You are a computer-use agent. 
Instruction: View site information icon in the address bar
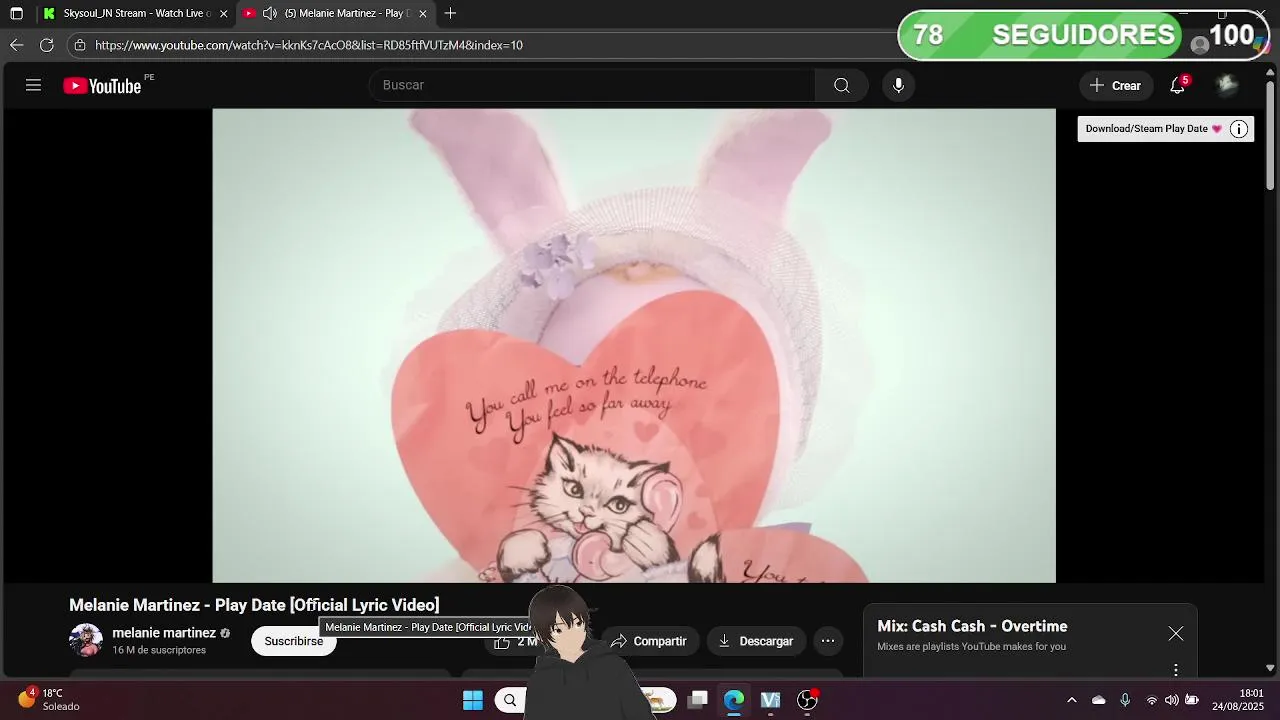pyautogui.click(x=80, y=45)
